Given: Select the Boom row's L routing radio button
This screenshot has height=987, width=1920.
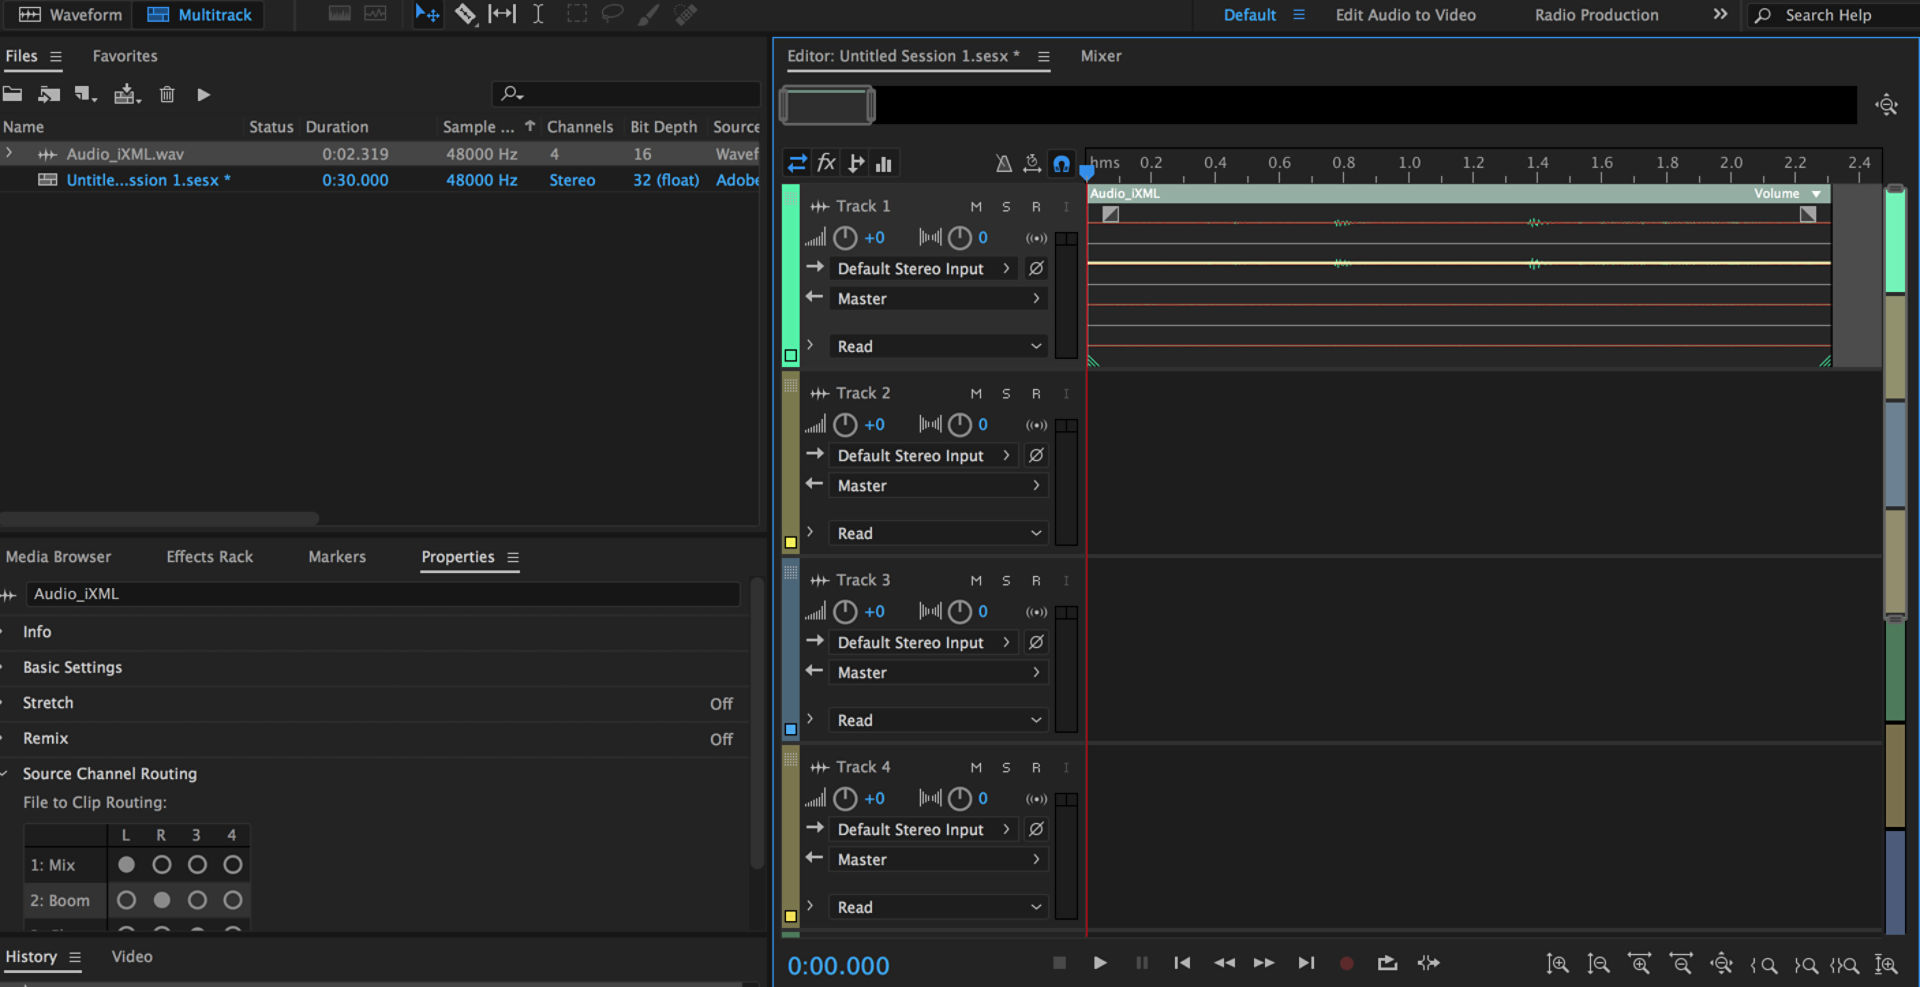Looking at the screenshot, I should [126, 900].
